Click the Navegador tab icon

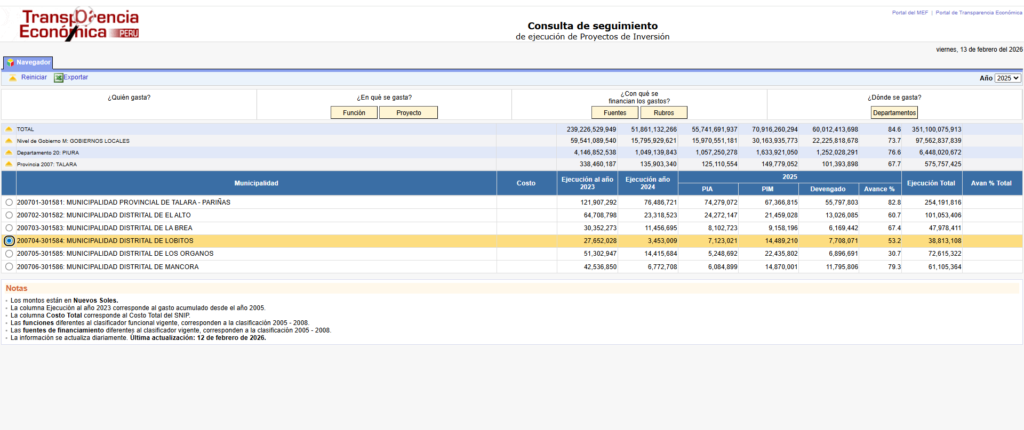tap(10, 62)
